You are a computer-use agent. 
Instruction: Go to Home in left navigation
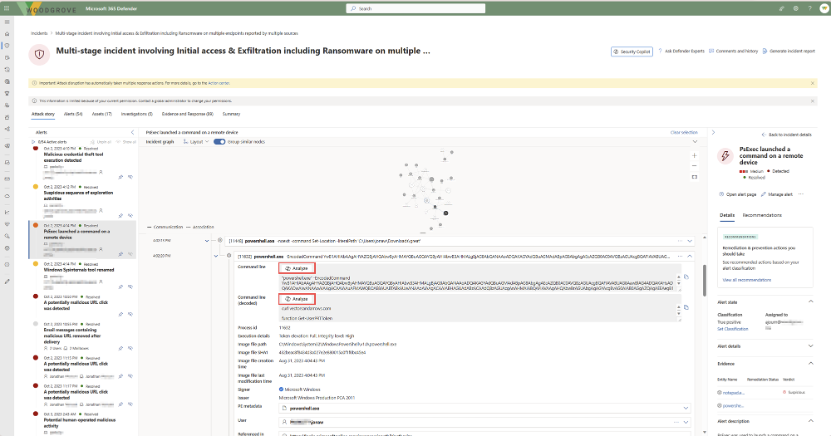pyautogui.click(x=7, y=34)
